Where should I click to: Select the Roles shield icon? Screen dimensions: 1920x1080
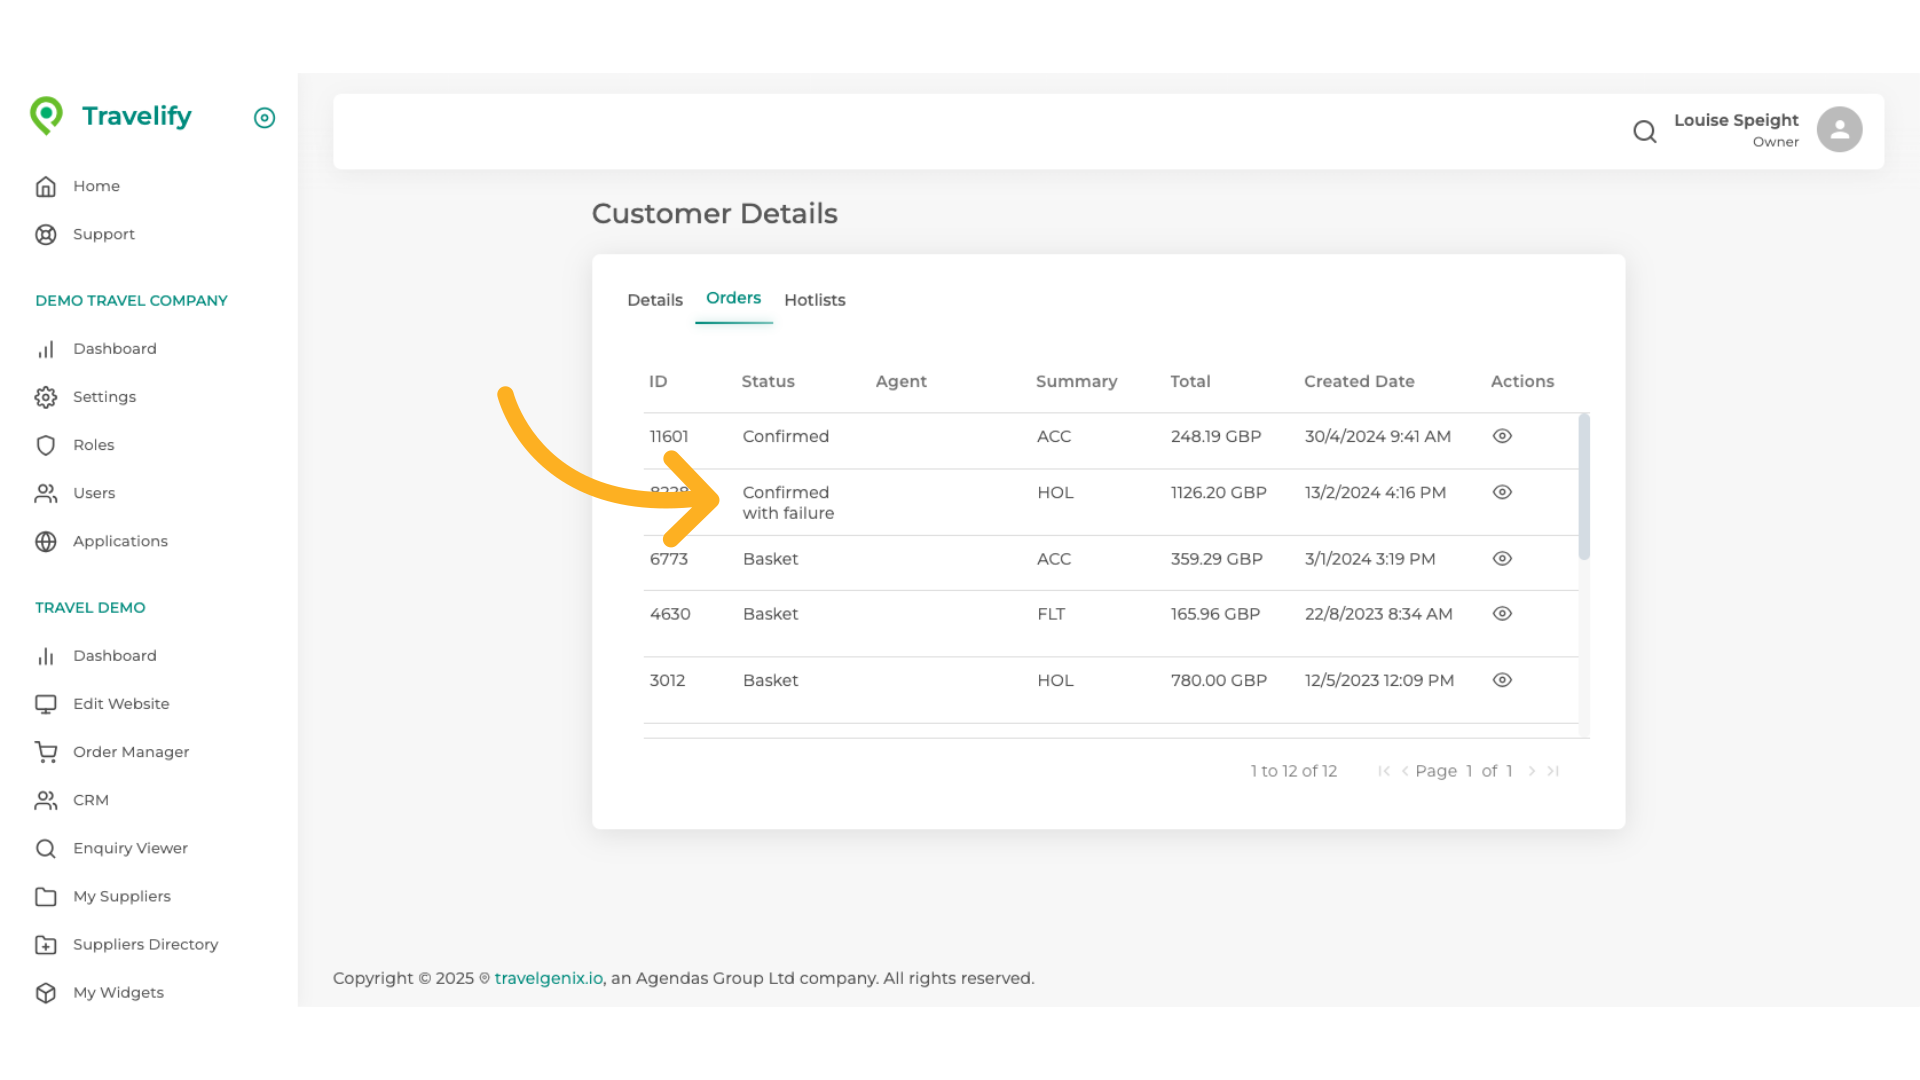point(46,445)
